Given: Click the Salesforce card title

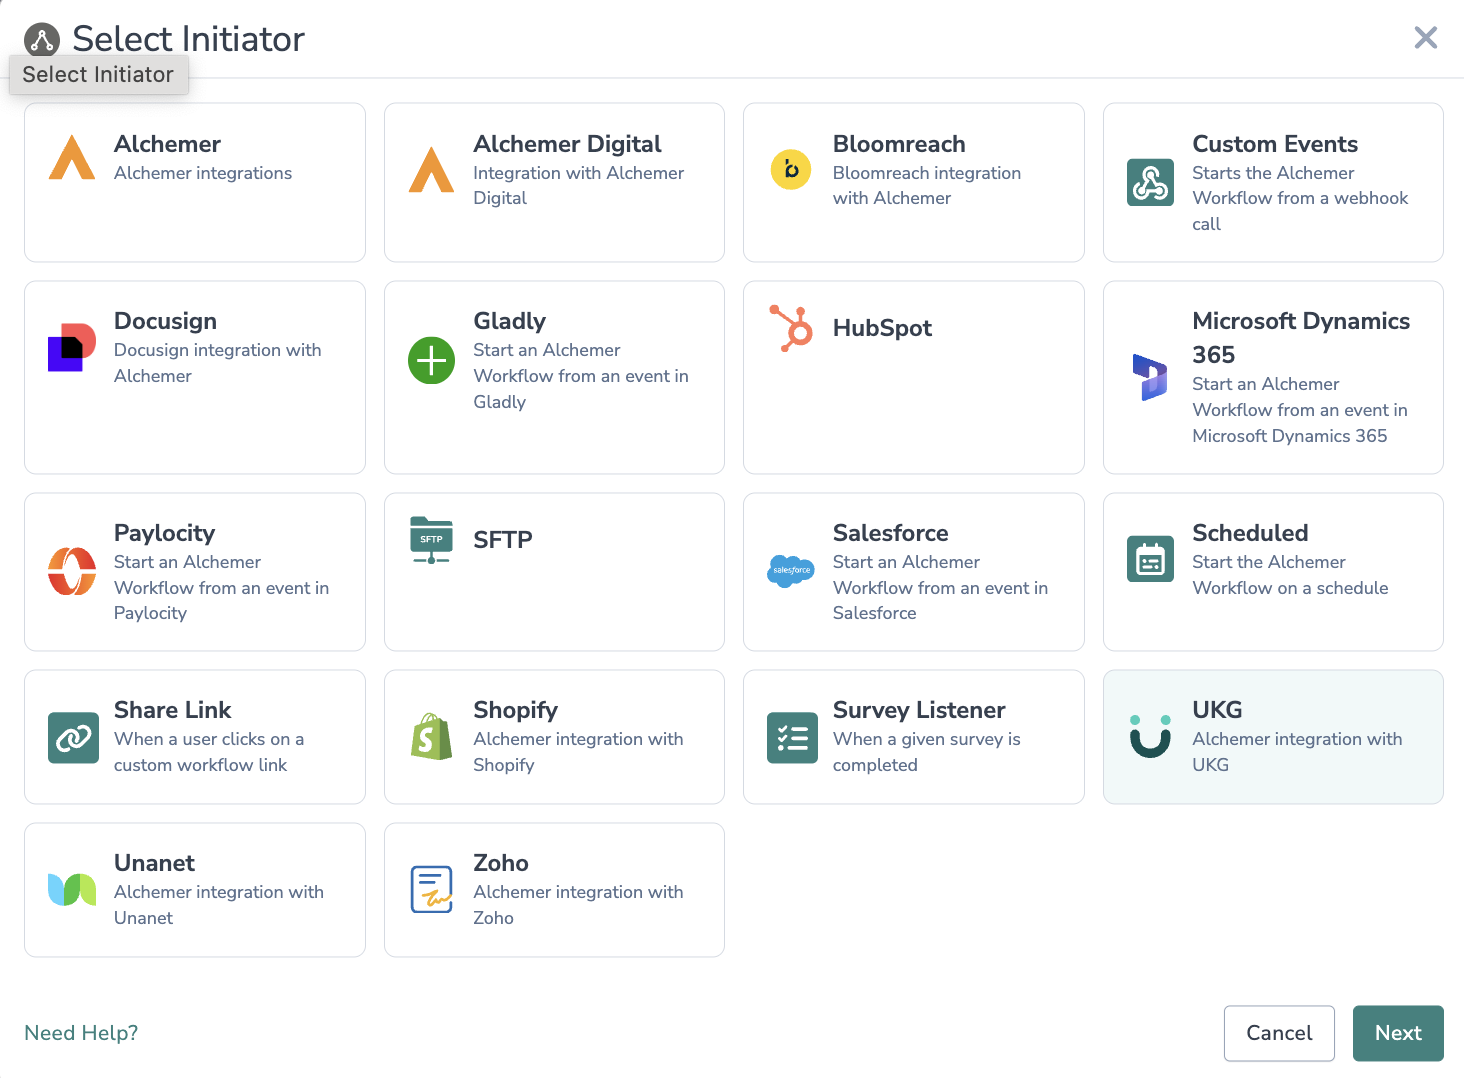Looking at the screenshot, I should [x=890, y=533].
